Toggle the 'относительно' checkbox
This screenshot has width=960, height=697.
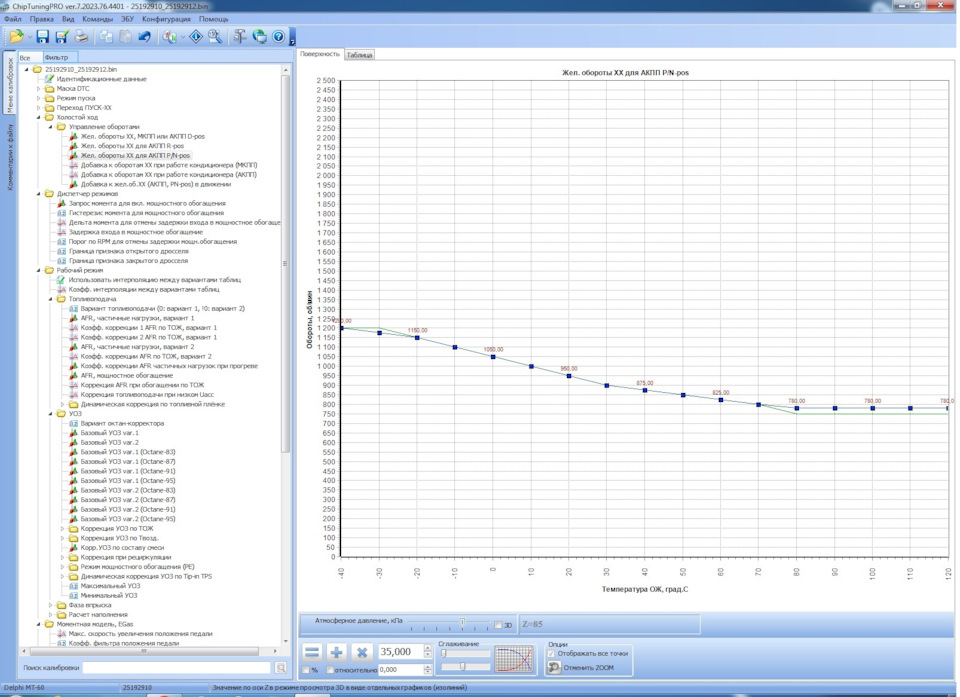point(331,670)
